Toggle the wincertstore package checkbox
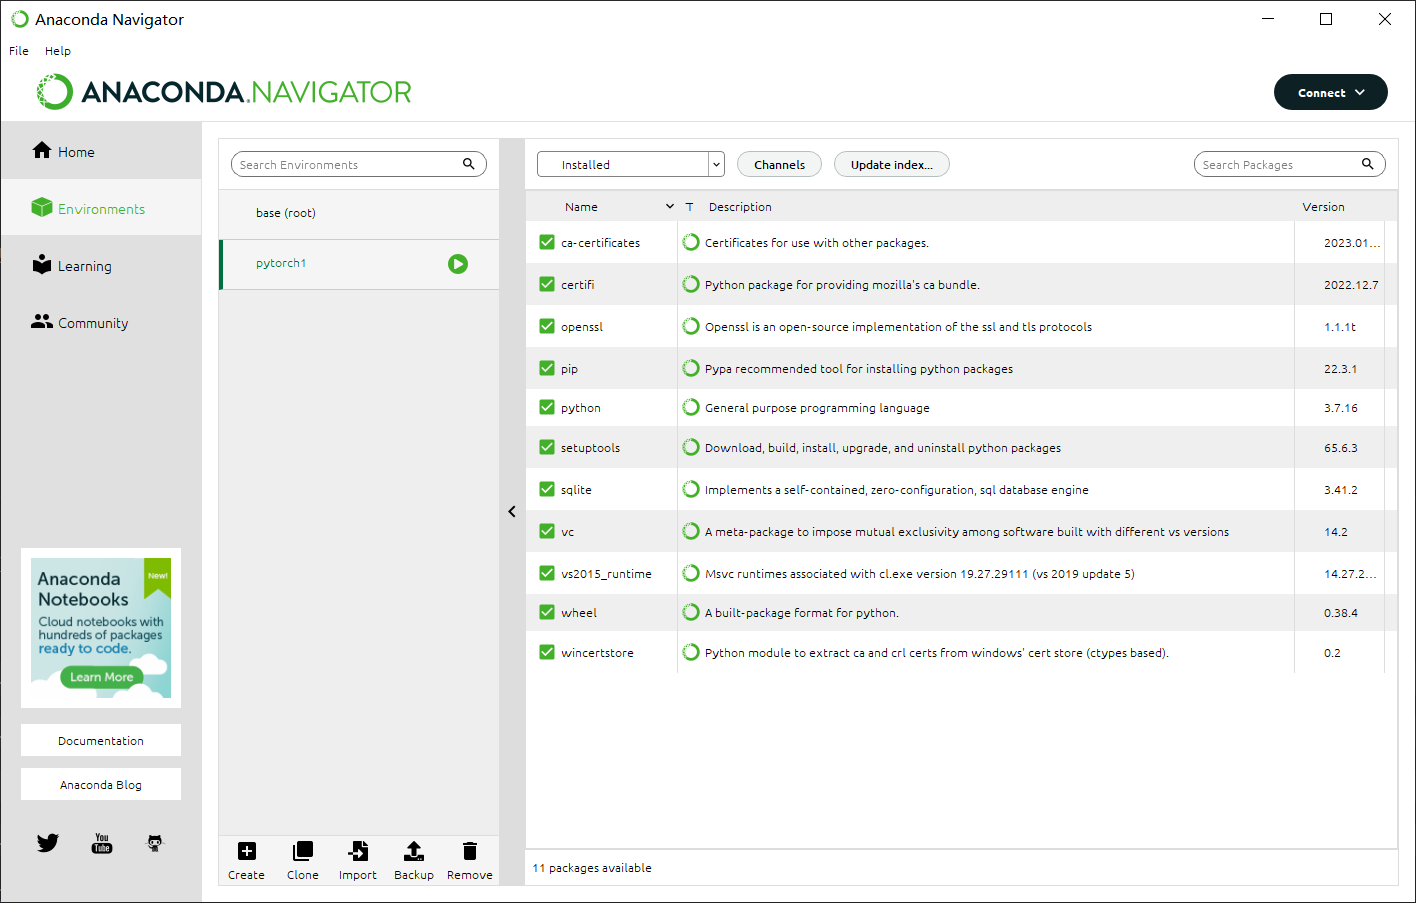Screen dimensions: 1416x903 click(547, 652)
